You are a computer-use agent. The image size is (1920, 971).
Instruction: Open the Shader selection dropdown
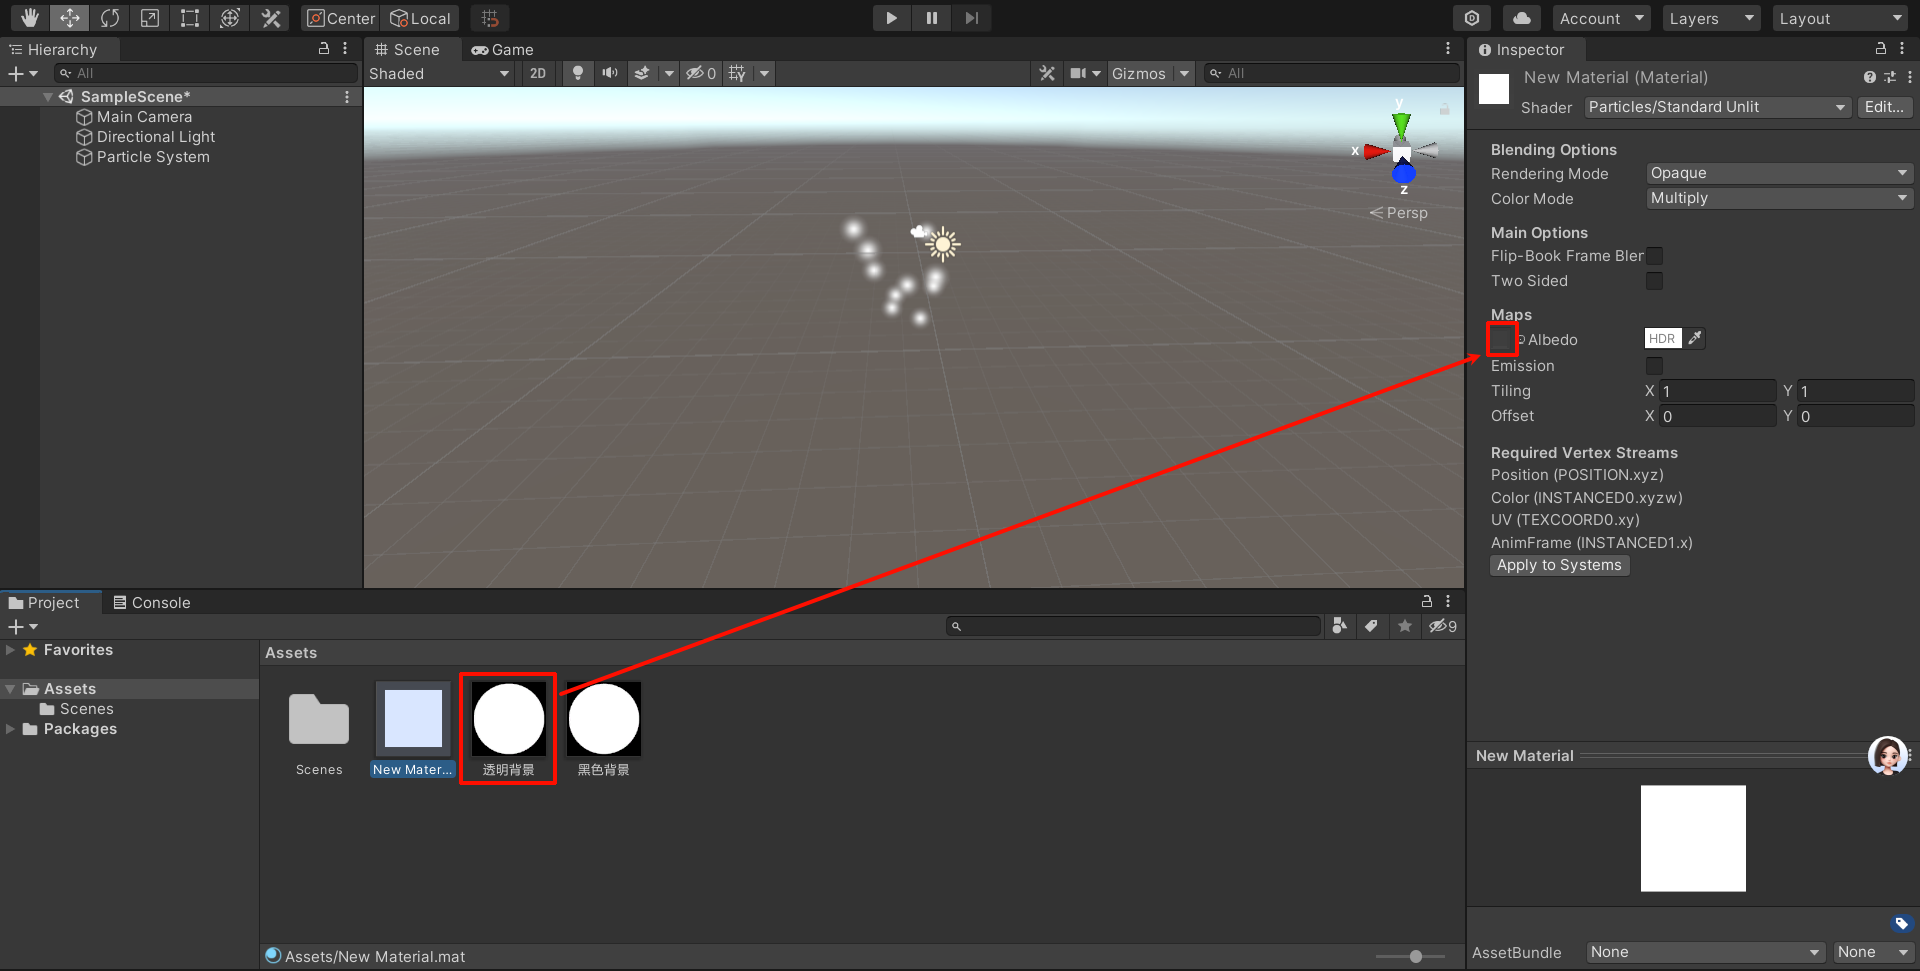[x=1717, y=107]
